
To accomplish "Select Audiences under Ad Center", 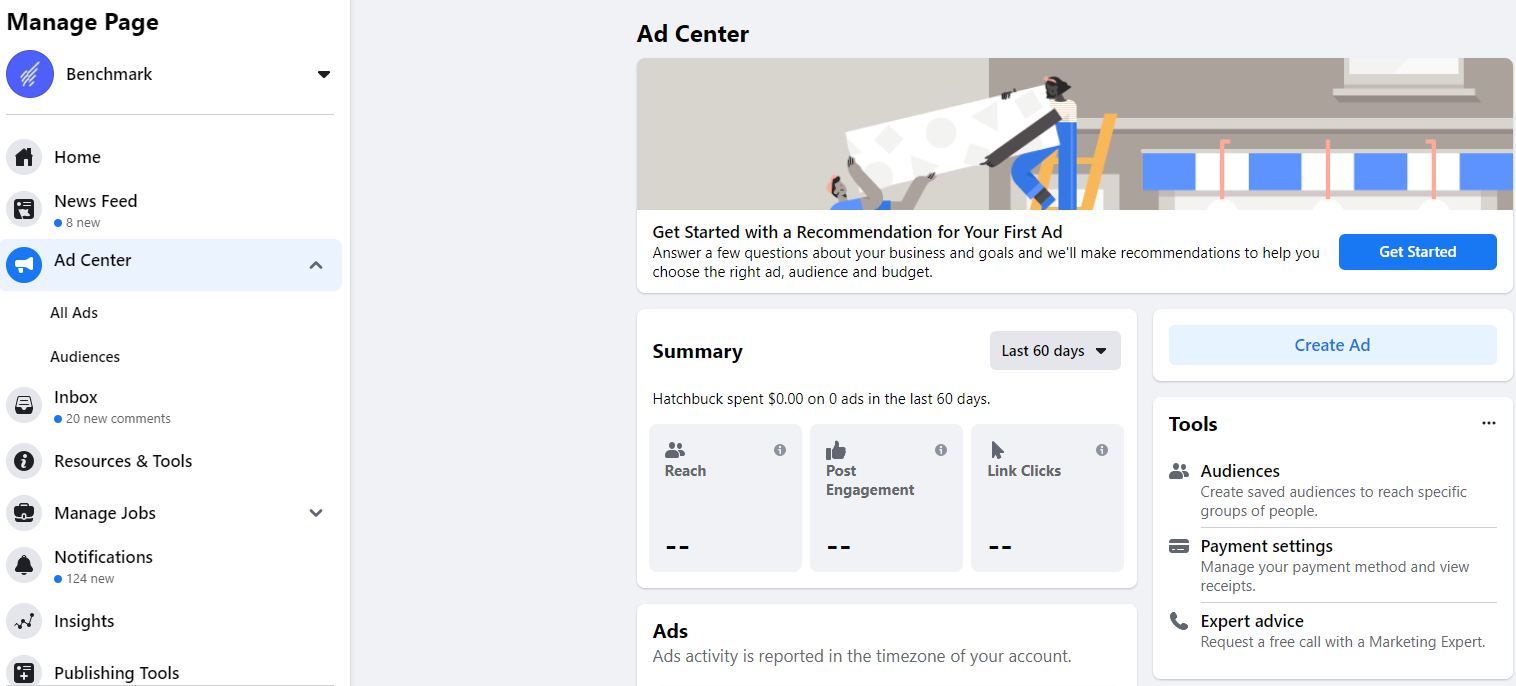I will coord(85,357).
